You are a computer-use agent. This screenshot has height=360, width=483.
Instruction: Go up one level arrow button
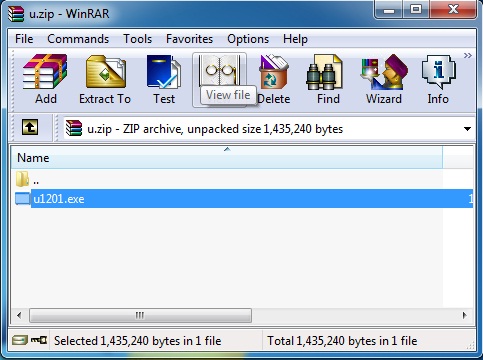coord(30,127)
